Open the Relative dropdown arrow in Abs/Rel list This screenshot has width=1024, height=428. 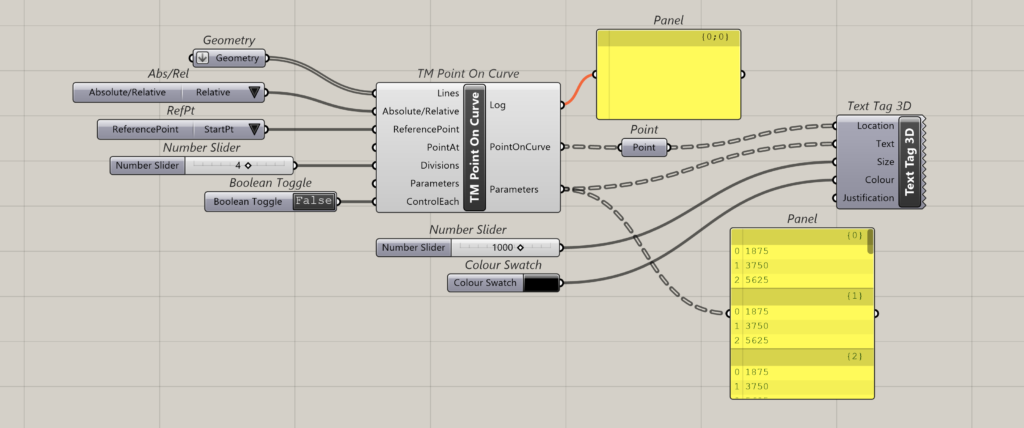click(255, 93)
